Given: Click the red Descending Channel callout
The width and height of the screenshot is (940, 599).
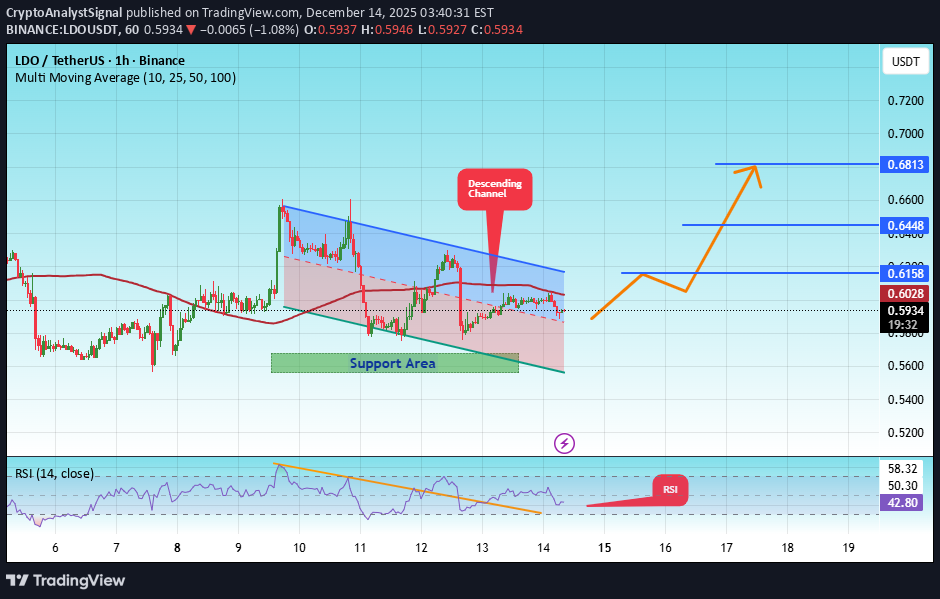Looking at the screenshot, I should tap(494, 188).
